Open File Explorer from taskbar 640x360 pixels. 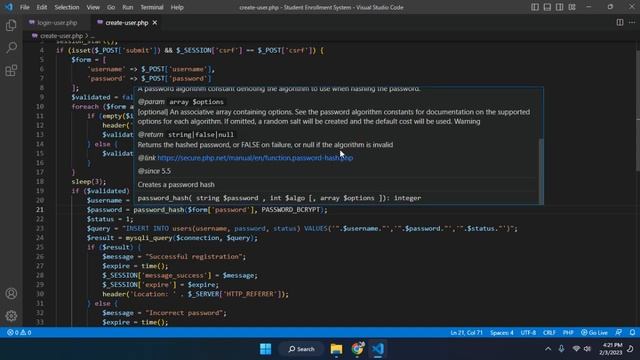[336, 349]
